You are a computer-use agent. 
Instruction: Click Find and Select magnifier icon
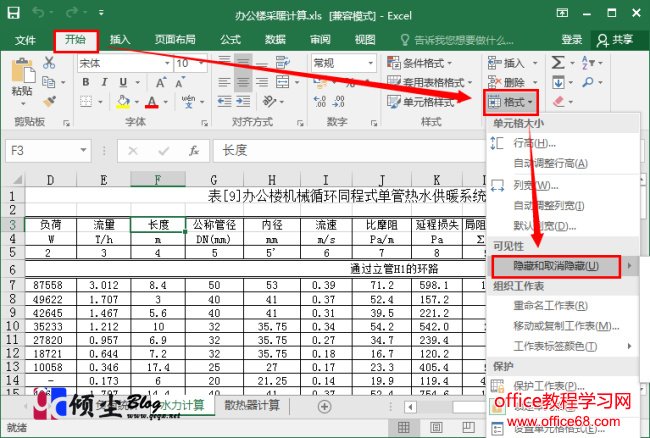tap(587, 82)
